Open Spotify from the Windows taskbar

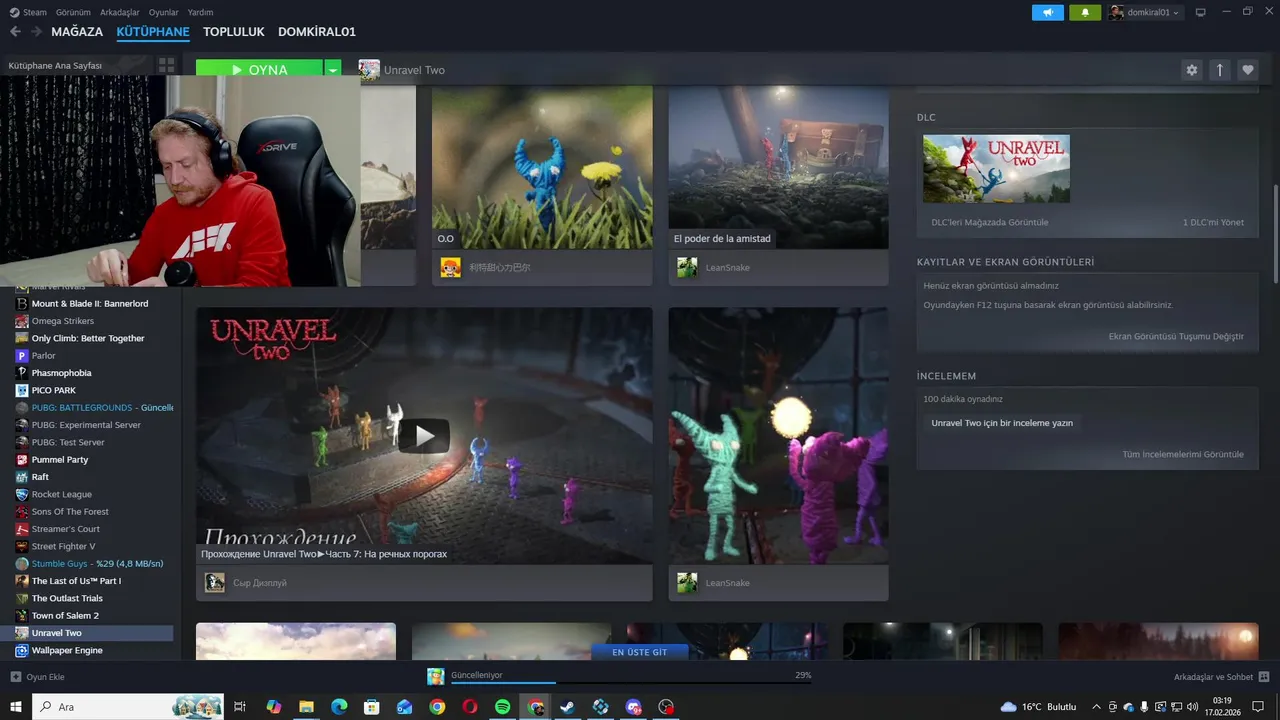pyautogui.click(x=503, y=707)
